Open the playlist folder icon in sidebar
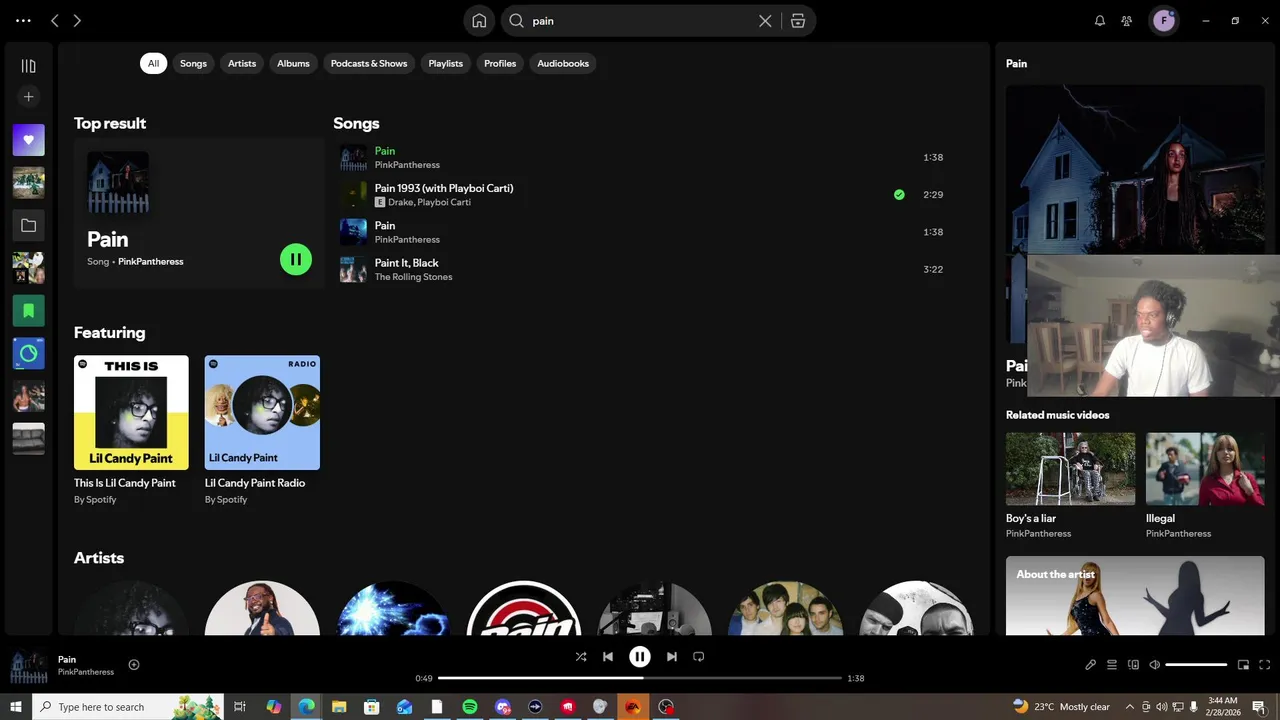Image resolution: width=1280 pixels, height=720 pixels. [x=28, y=226]
